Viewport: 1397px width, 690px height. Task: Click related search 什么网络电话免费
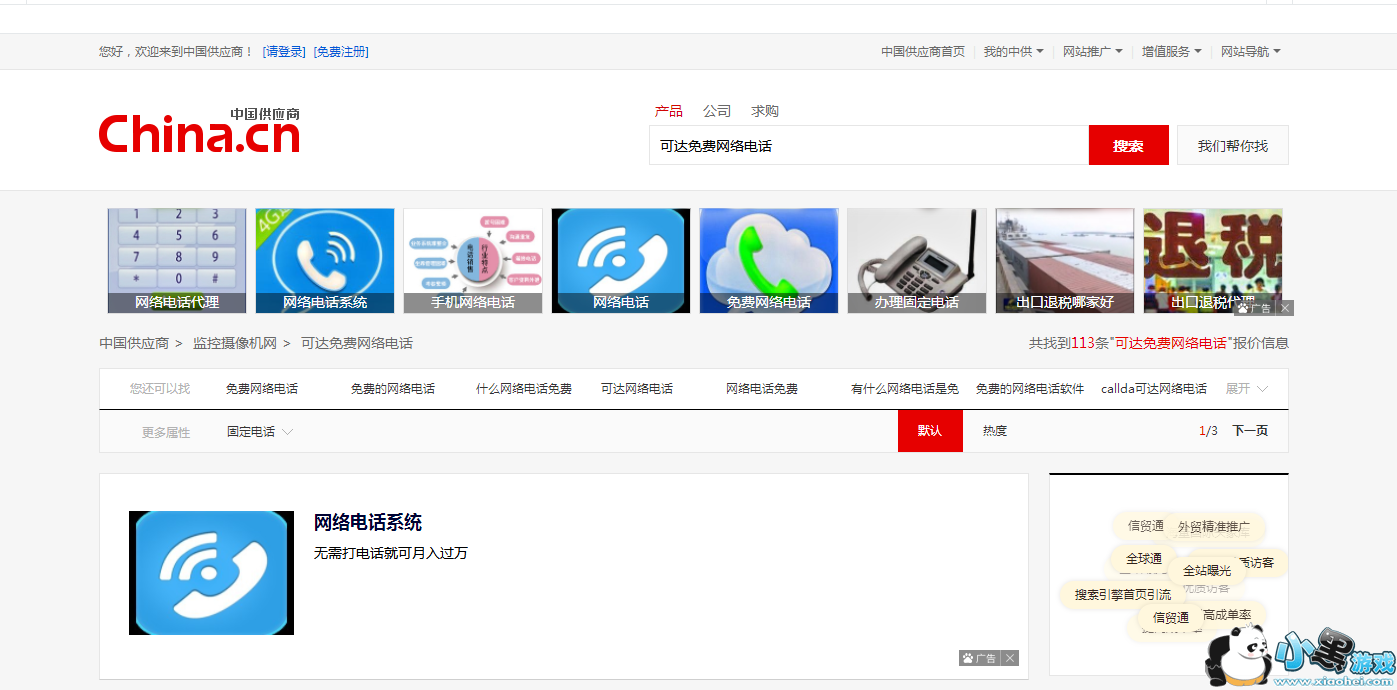[524, 388]
